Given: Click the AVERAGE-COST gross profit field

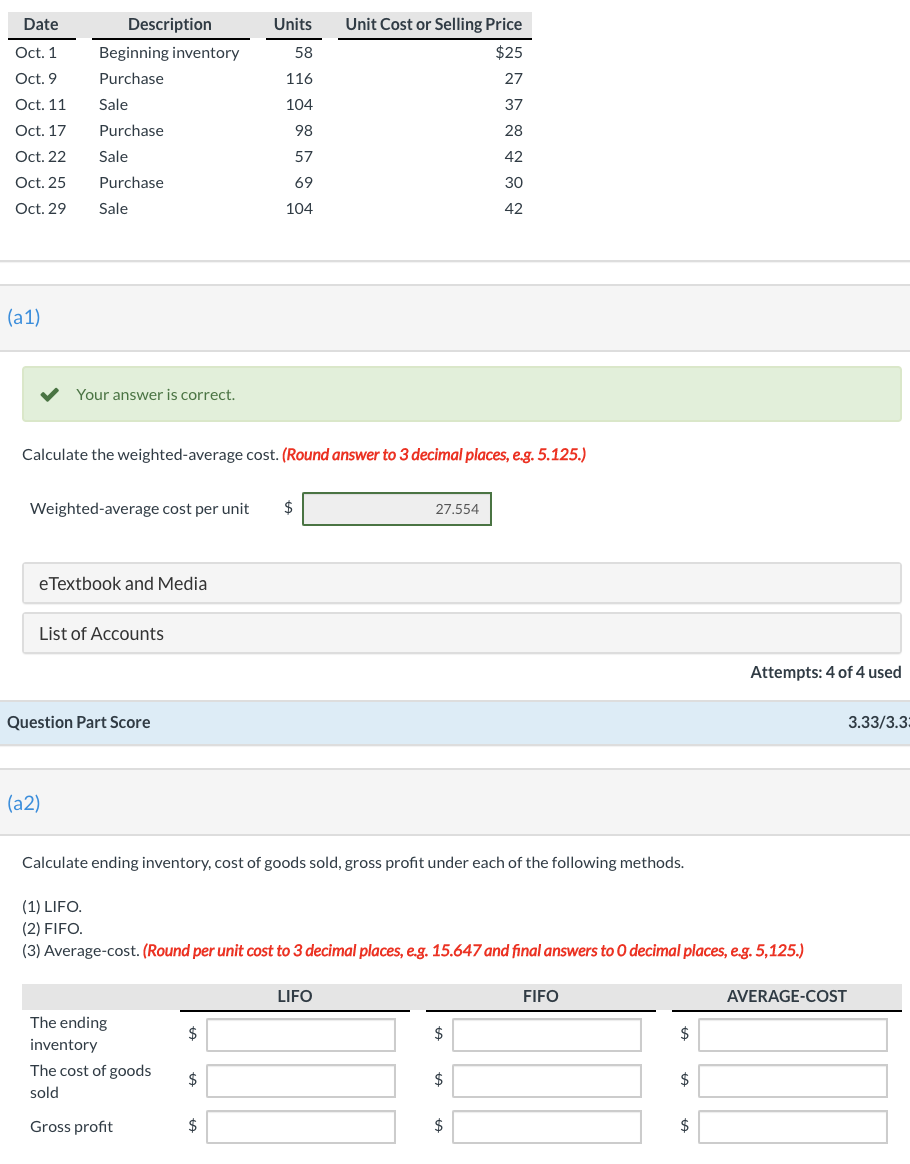Looking at the screenshot, I should pos(792,1126).
